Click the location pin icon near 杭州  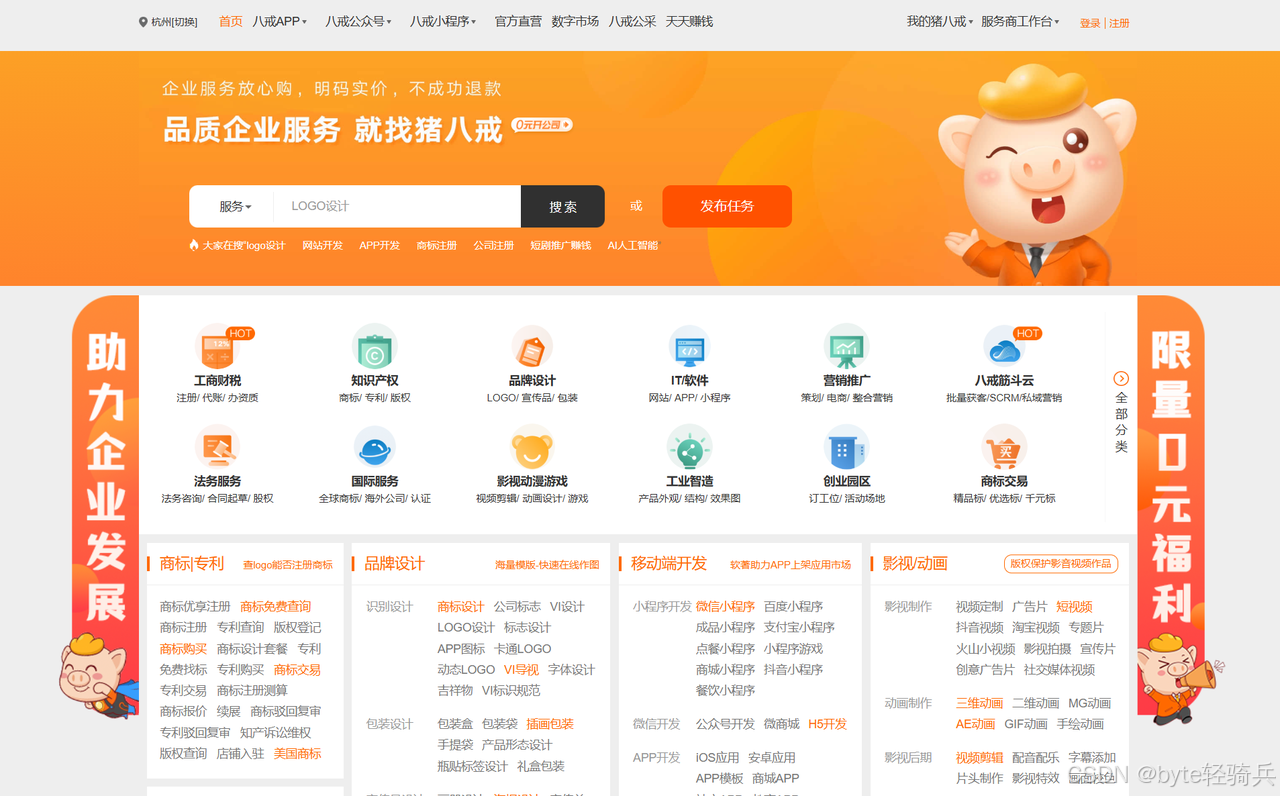pos(143,22)
